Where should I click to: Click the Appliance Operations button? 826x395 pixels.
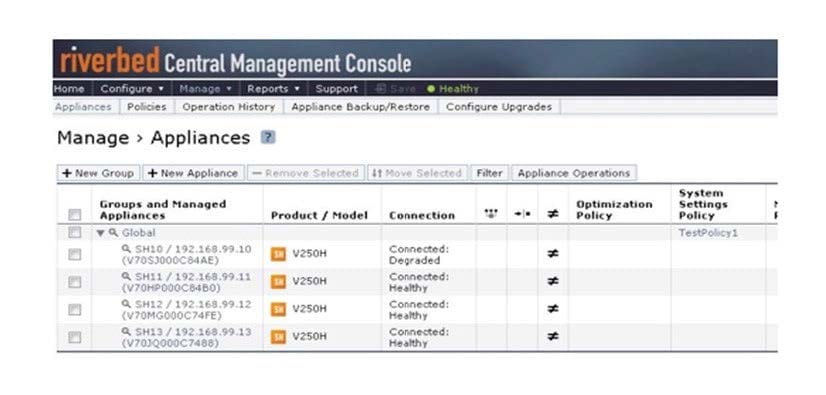pyautogui.click(x=574, y=173)
